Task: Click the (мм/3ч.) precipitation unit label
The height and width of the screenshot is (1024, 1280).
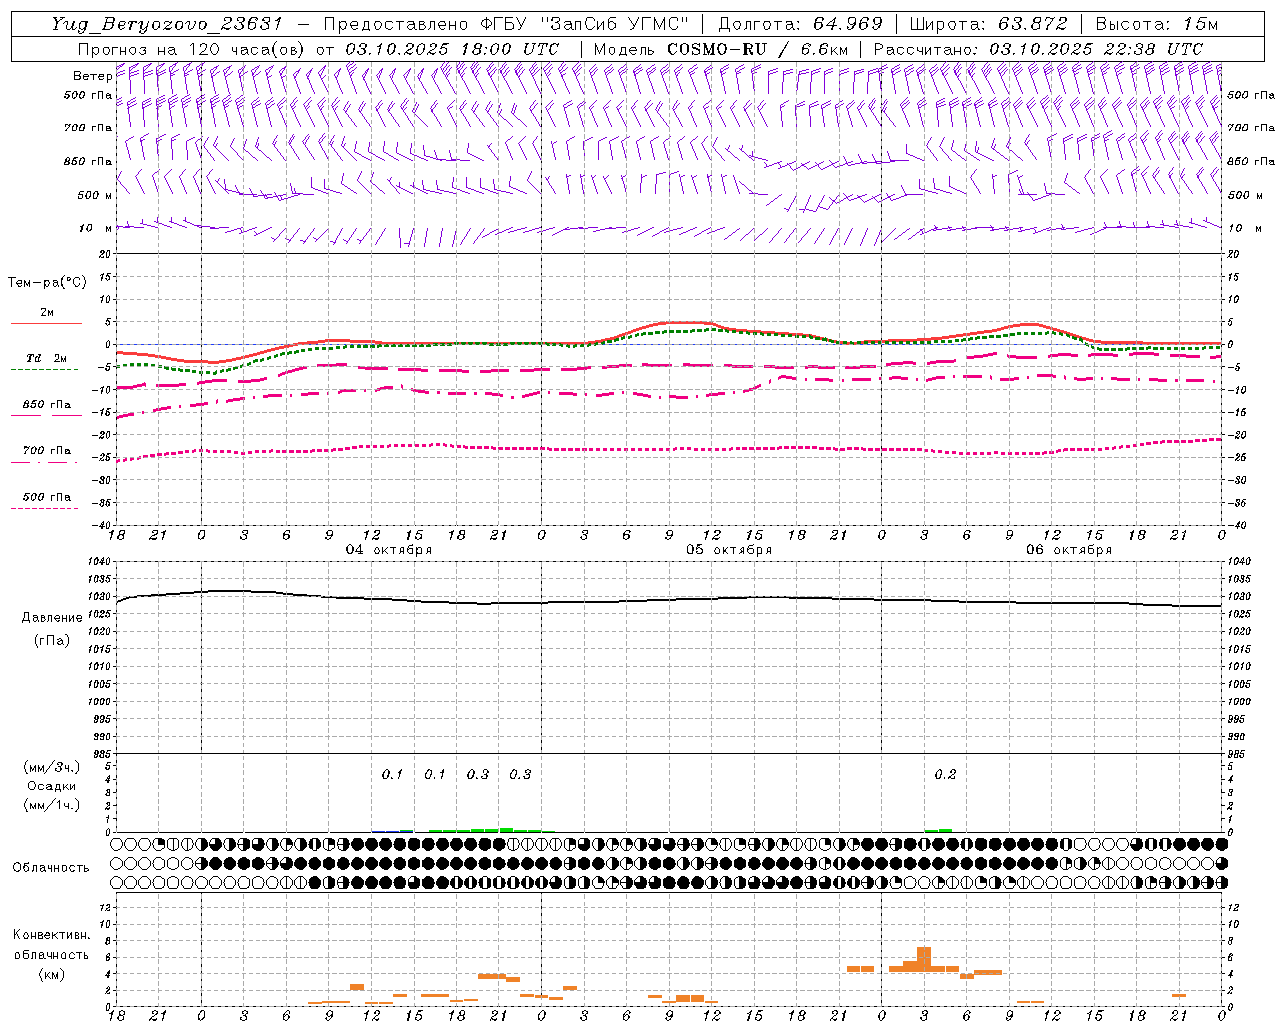Action: click(52, 767)
